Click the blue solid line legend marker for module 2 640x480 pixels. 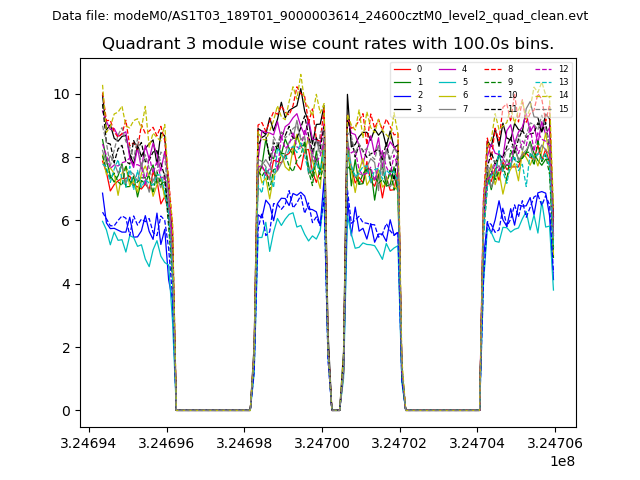pos(403,95)
